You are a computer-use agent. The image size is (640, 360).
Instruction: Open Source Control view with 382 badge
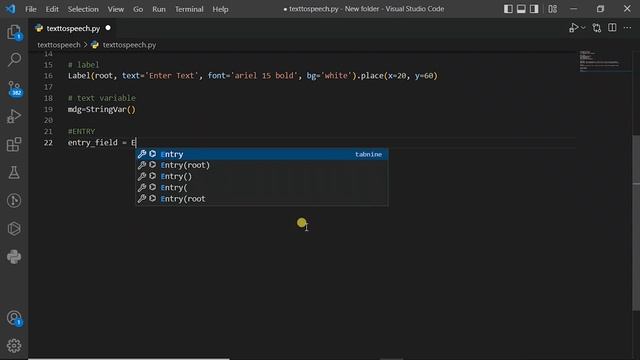tap(15, 88)
